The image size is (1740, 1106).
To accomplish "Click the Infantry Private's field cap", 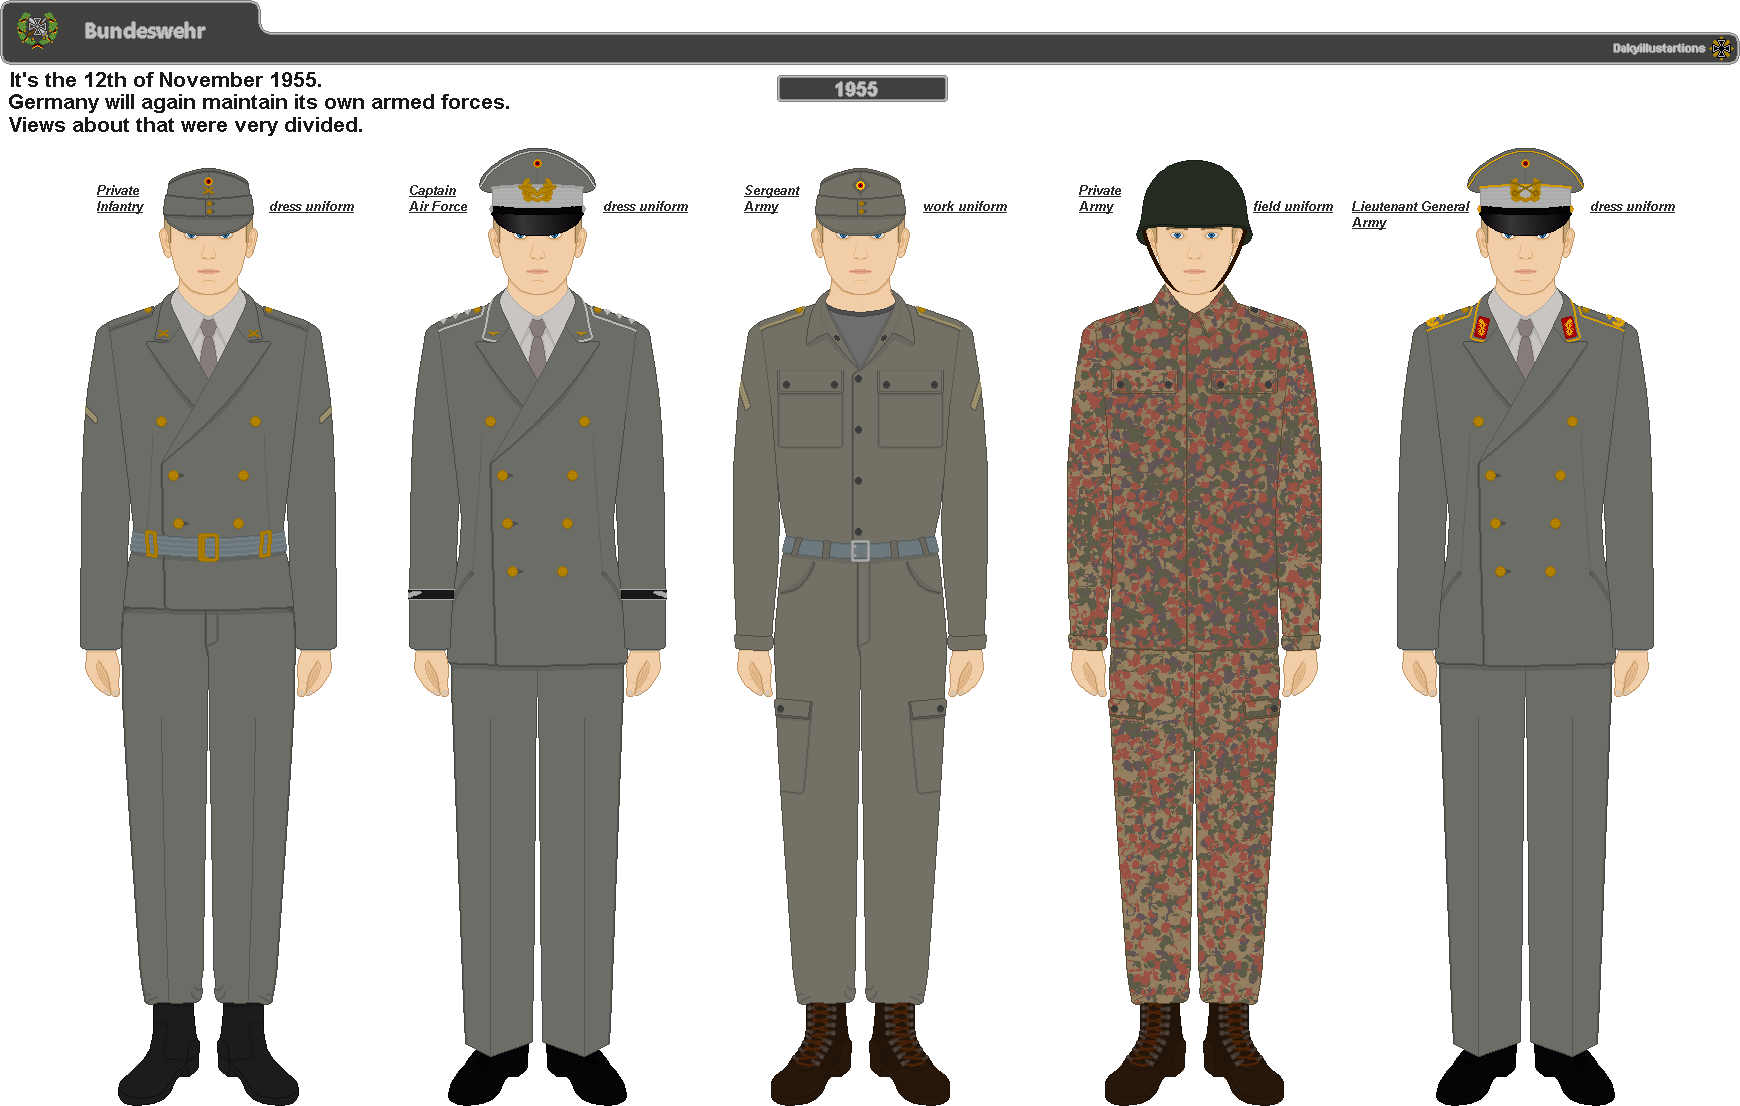I will click(208, 202).
